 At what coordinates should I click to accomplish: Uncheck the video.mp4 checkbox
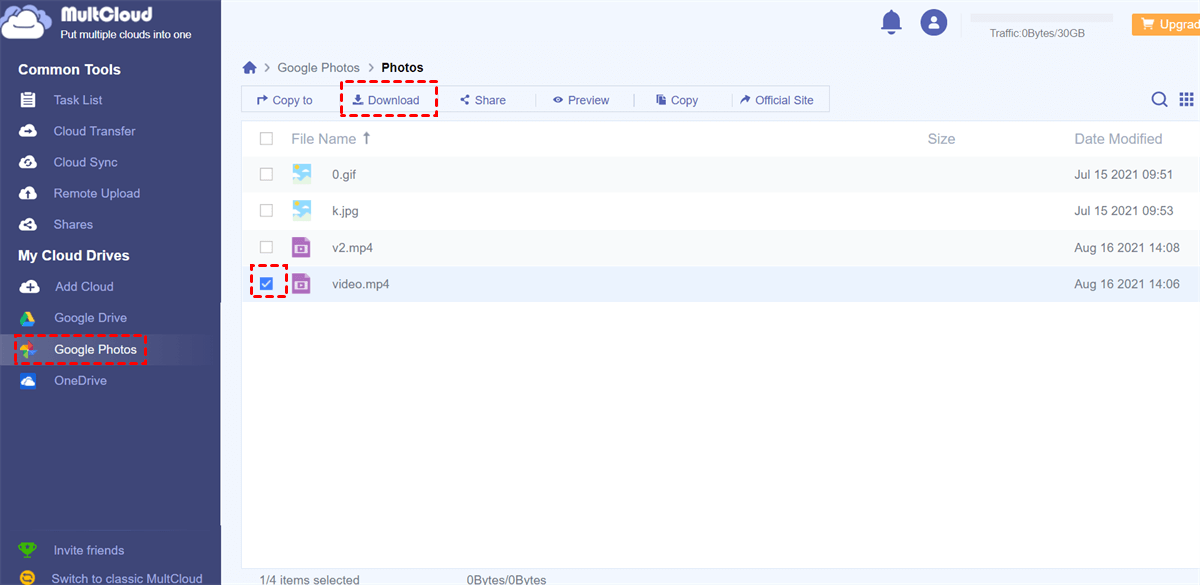point(266,284)
